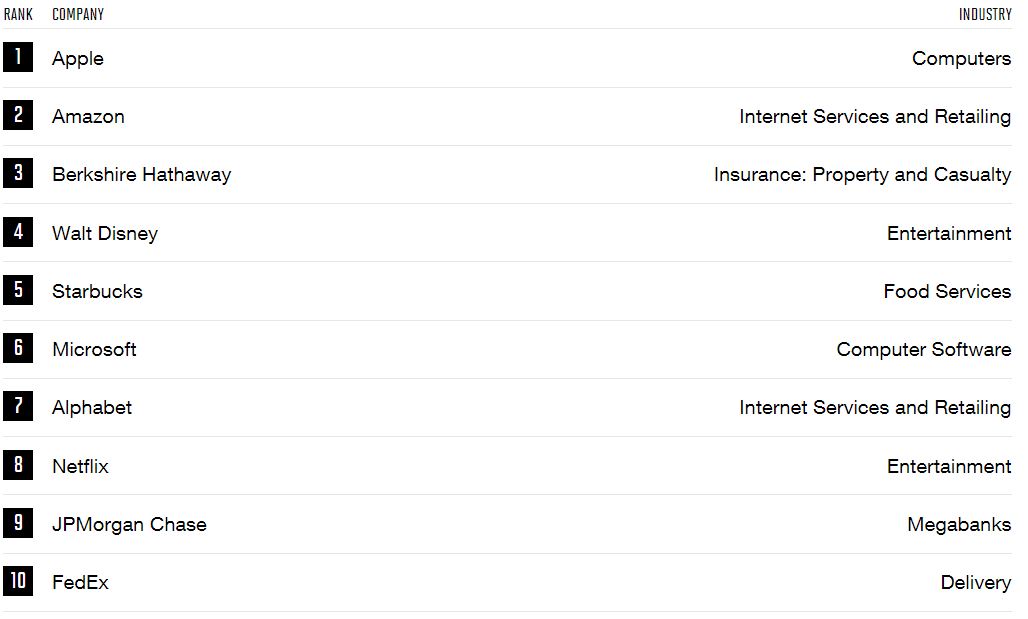
Task: Click the COMPANY column header
Action: (x=78, y=14)
